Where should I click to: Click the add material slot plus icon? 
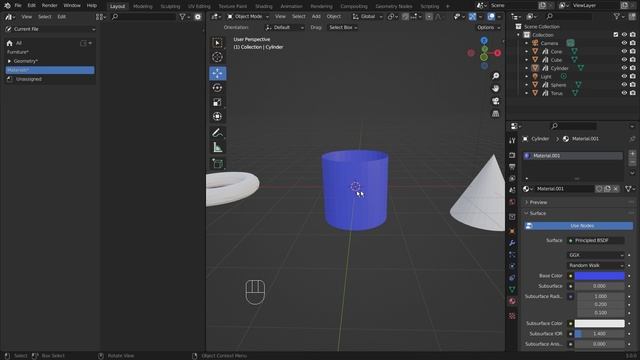point(632,153)
